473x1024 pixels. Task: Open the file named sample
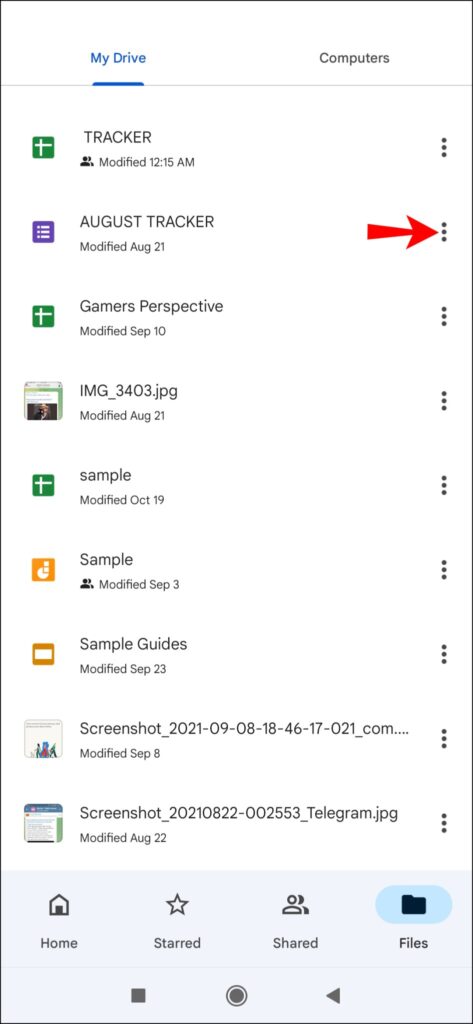coord(236,485)
